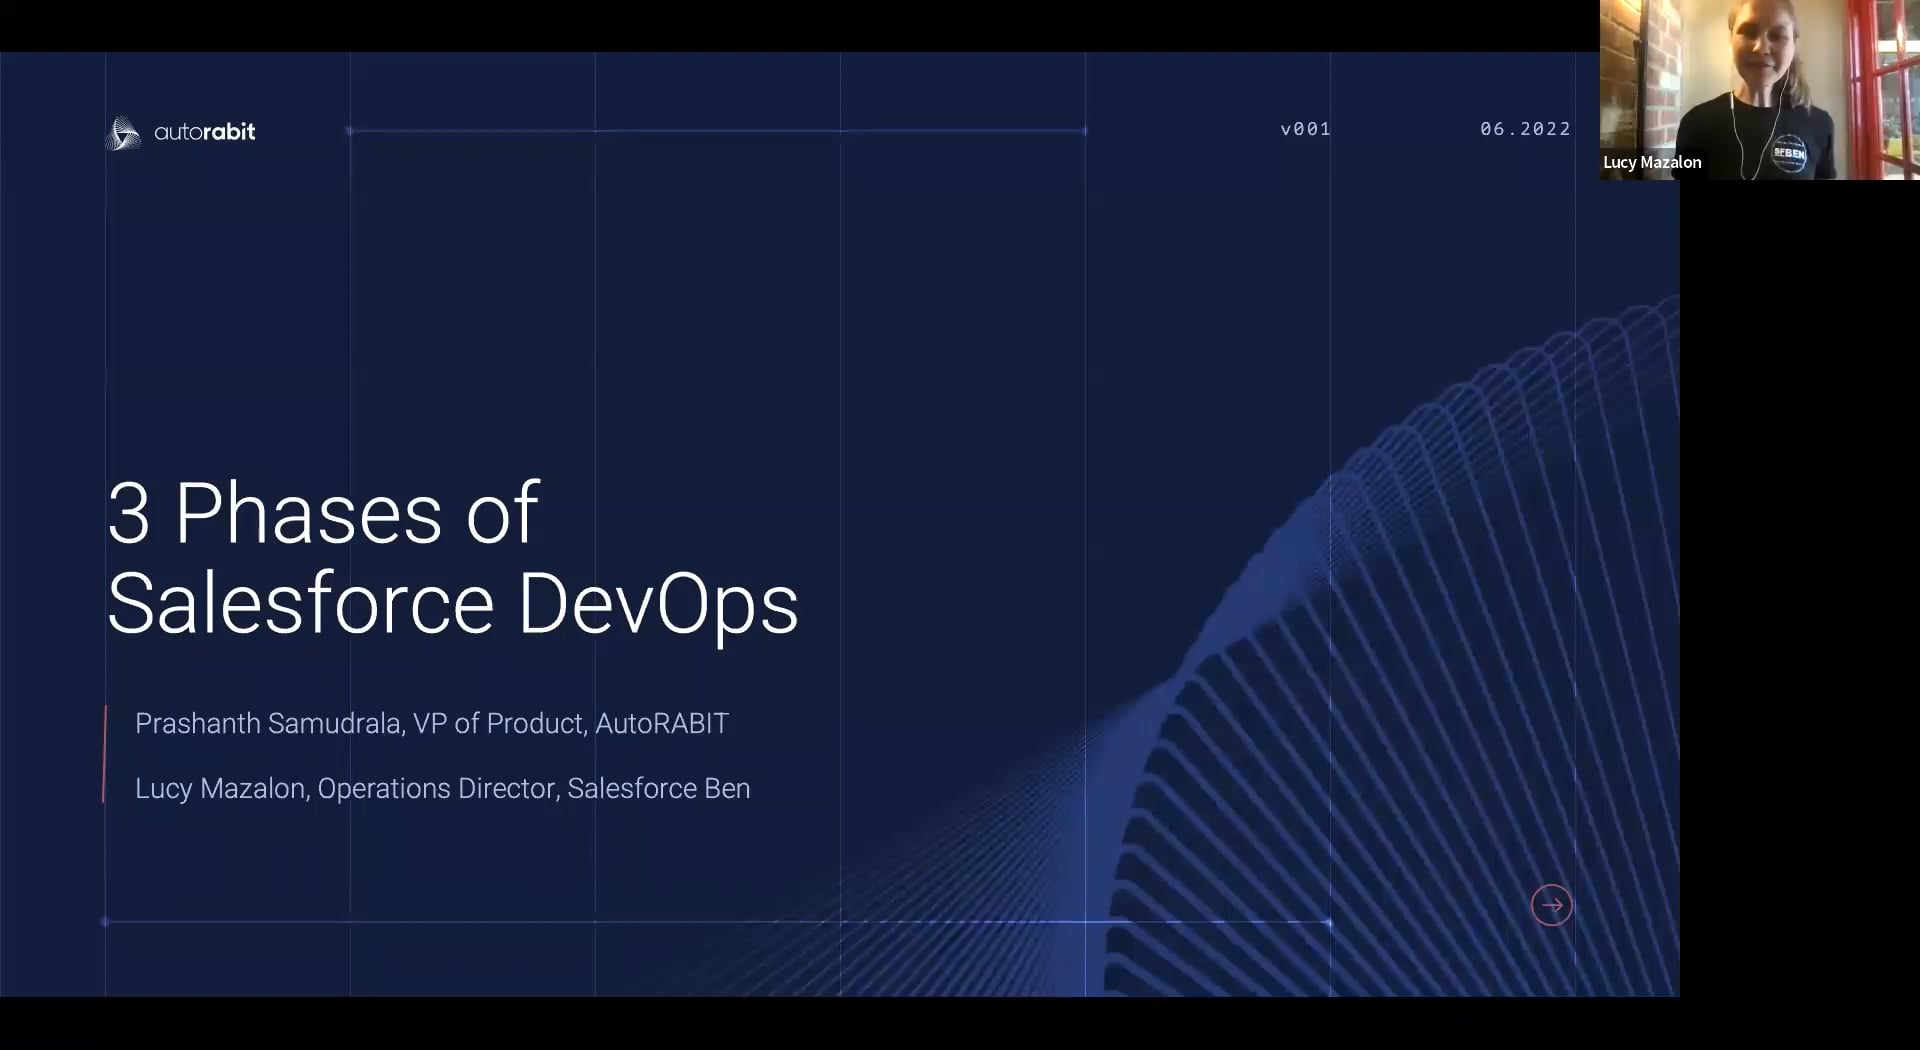Click the 06.2022 date stamp
Viewport: 1920px width, 1050px height.
(1524, 129)
